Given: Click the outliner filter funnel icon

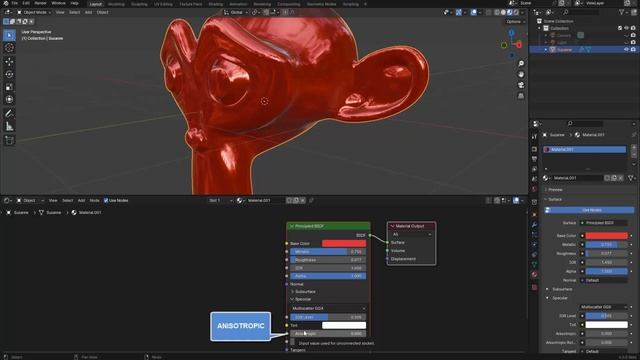Looking at the screenshot, I should (x=622, y=13).
